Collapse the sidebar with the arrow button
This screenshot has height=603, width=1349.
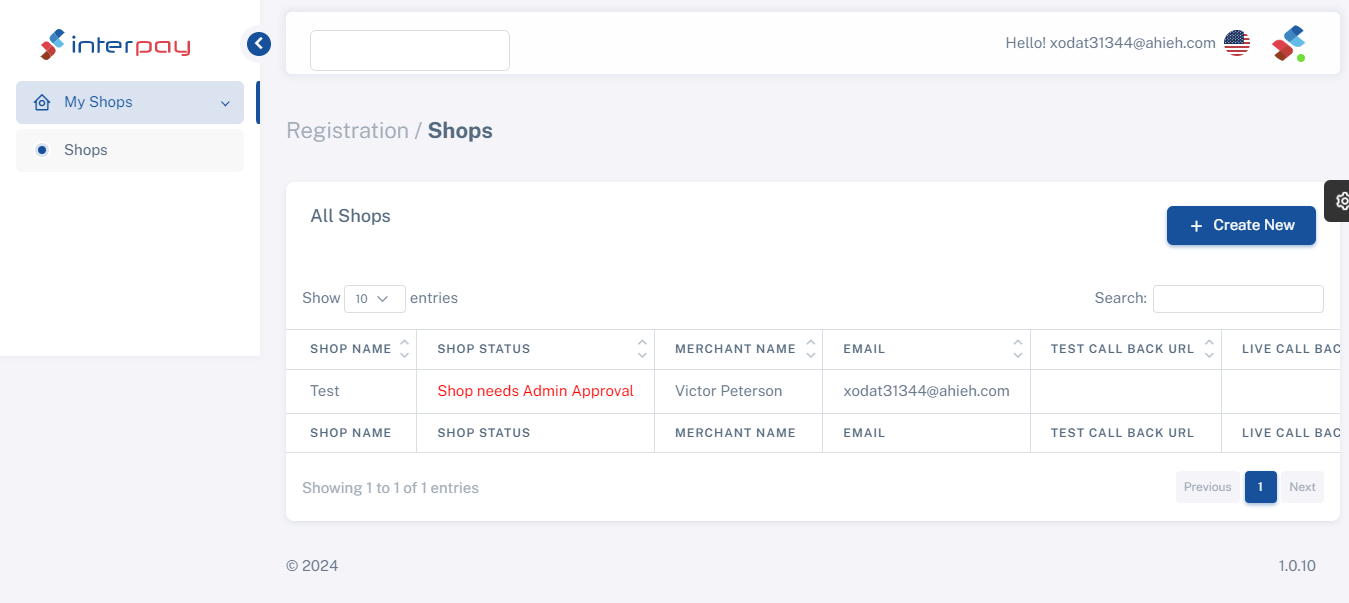(259, 44)
